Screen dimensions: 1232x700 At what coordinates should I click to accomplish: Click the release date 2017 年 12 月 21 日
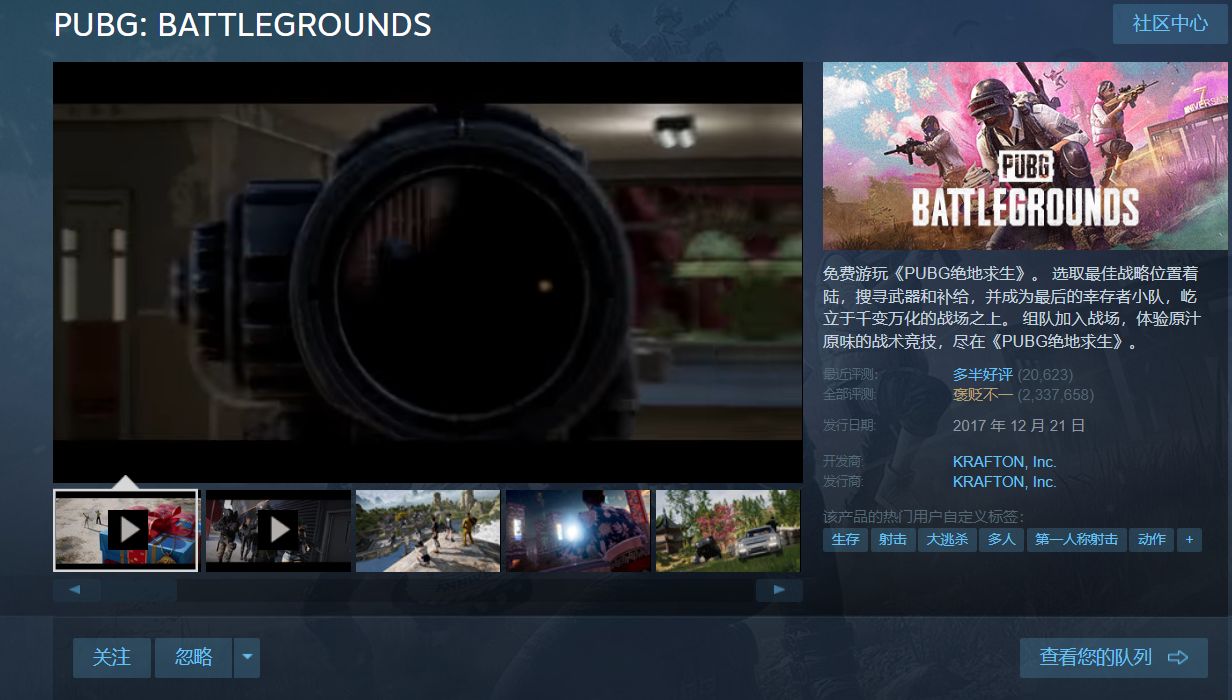[x=1019, y=426]
